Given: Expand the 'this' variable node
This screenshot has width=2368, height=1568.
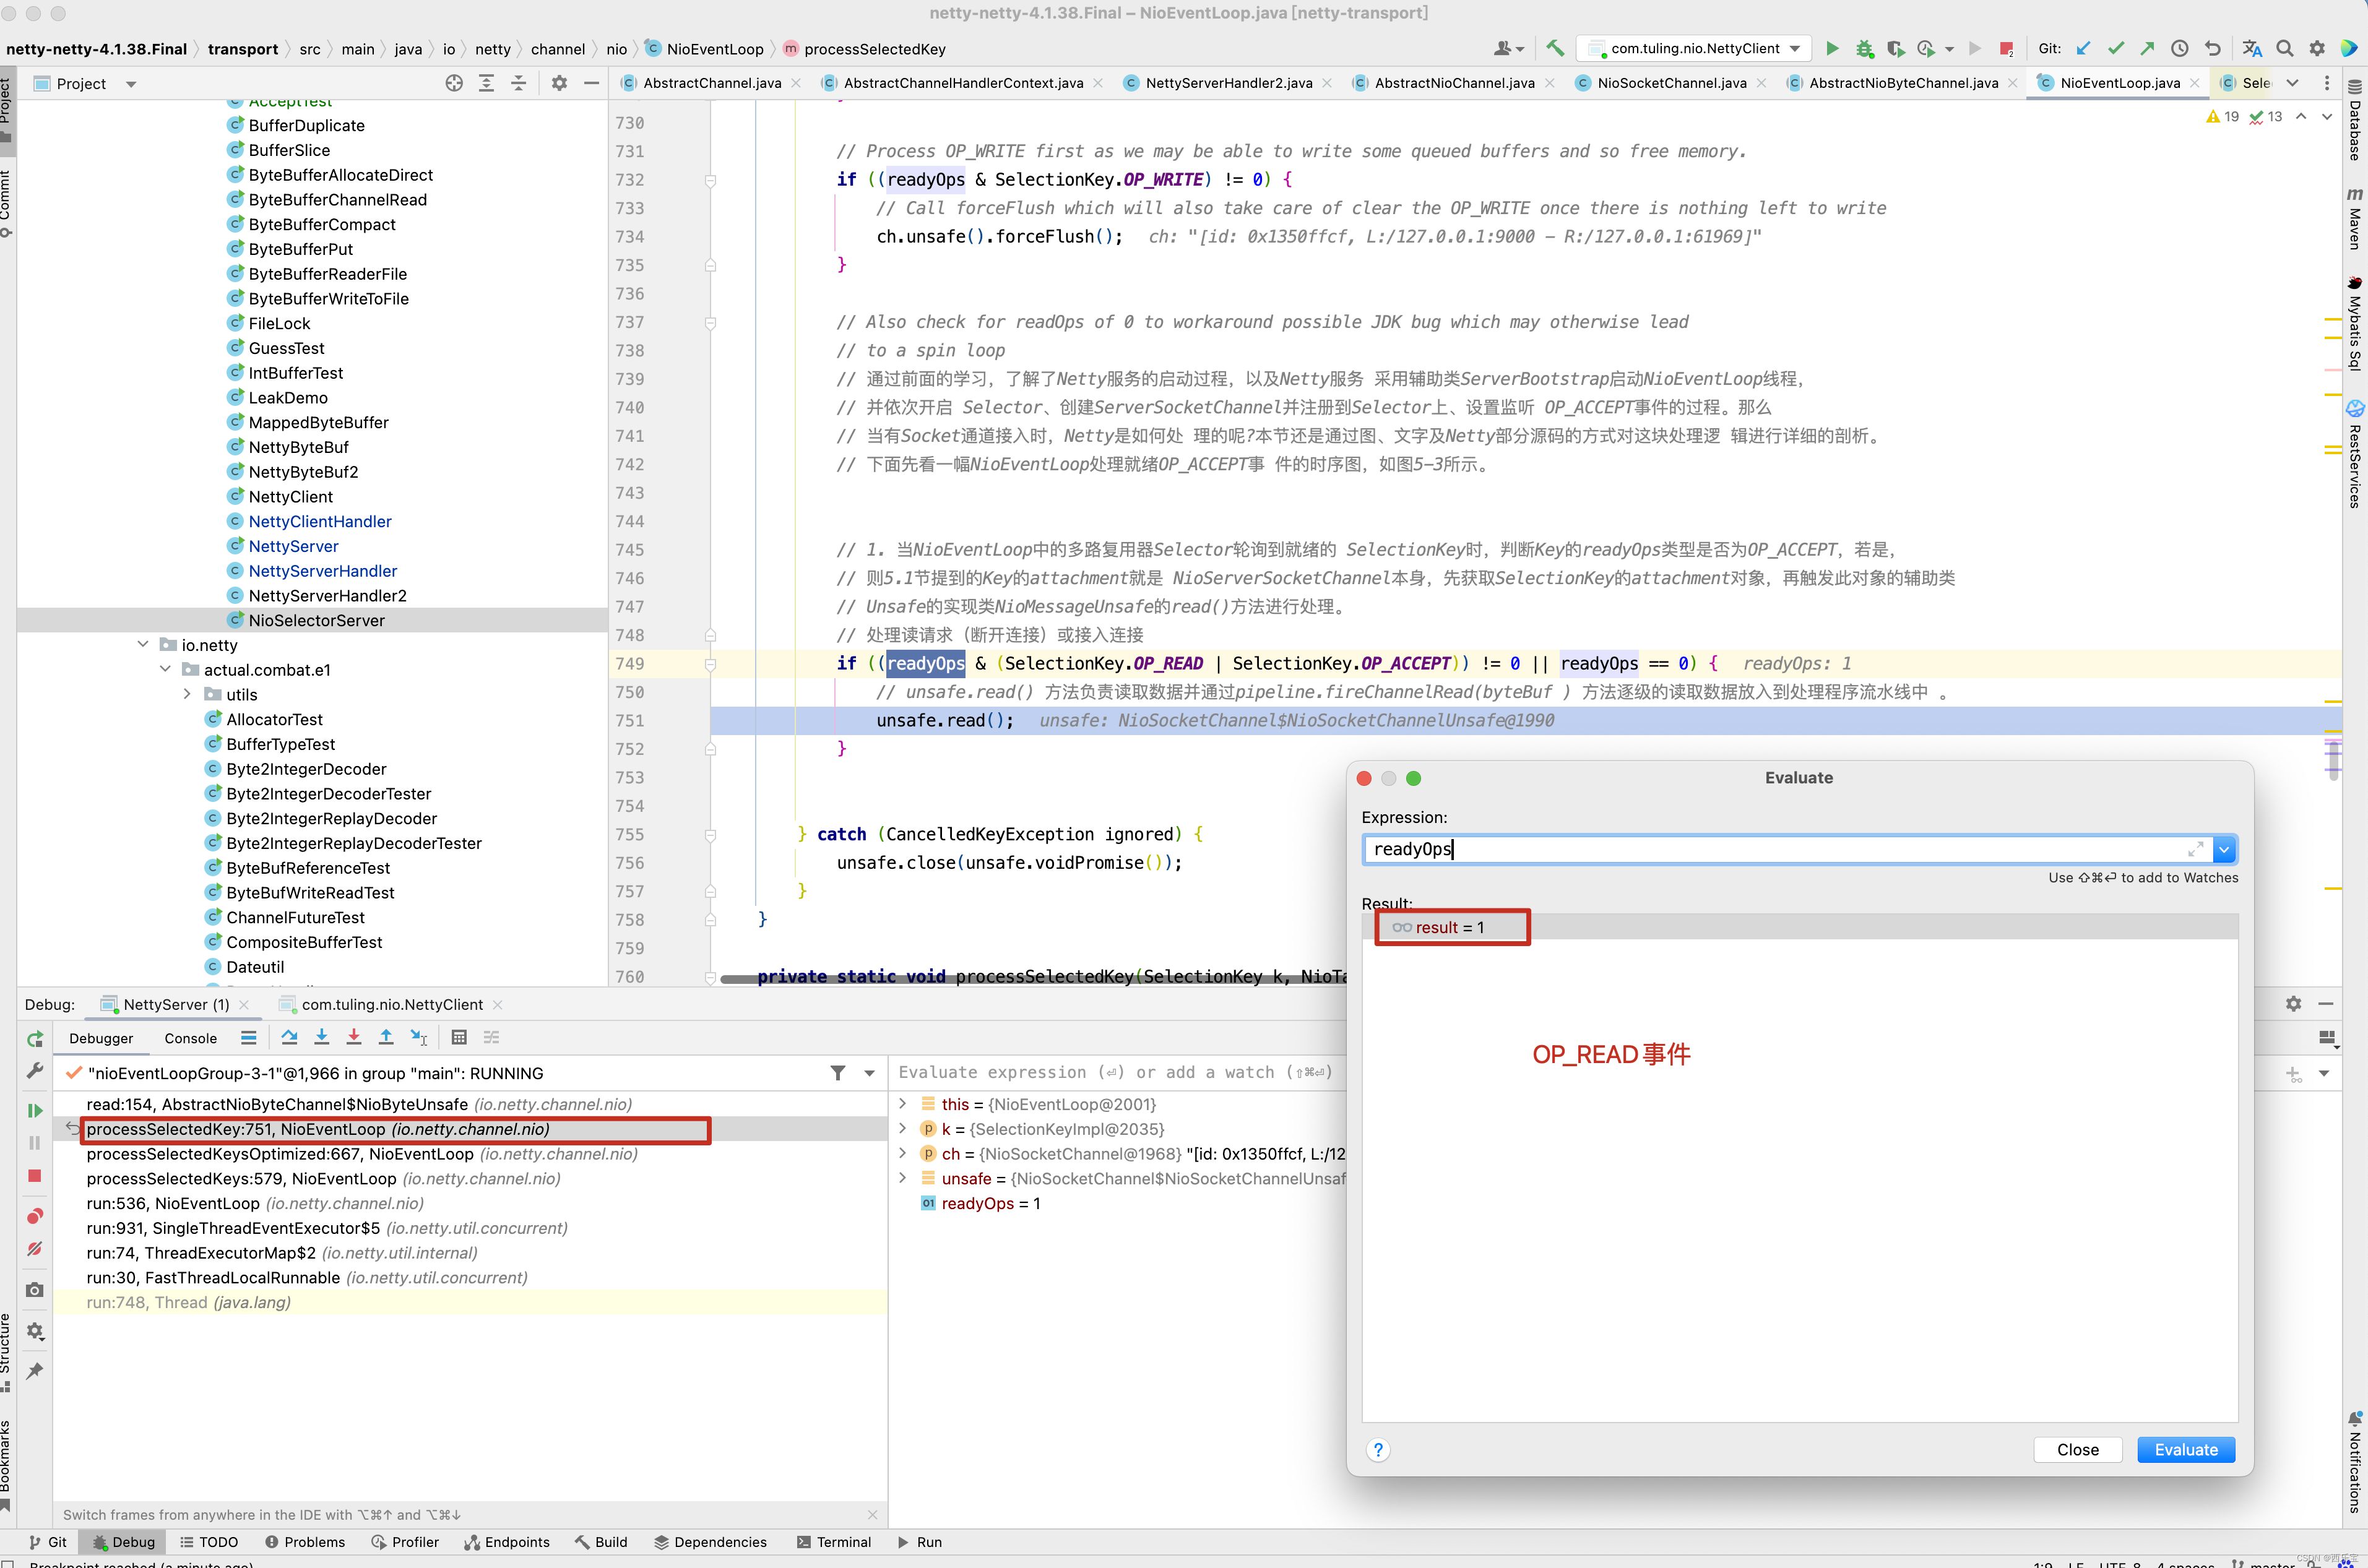Looking at the screenshot, I should 903,1104.
